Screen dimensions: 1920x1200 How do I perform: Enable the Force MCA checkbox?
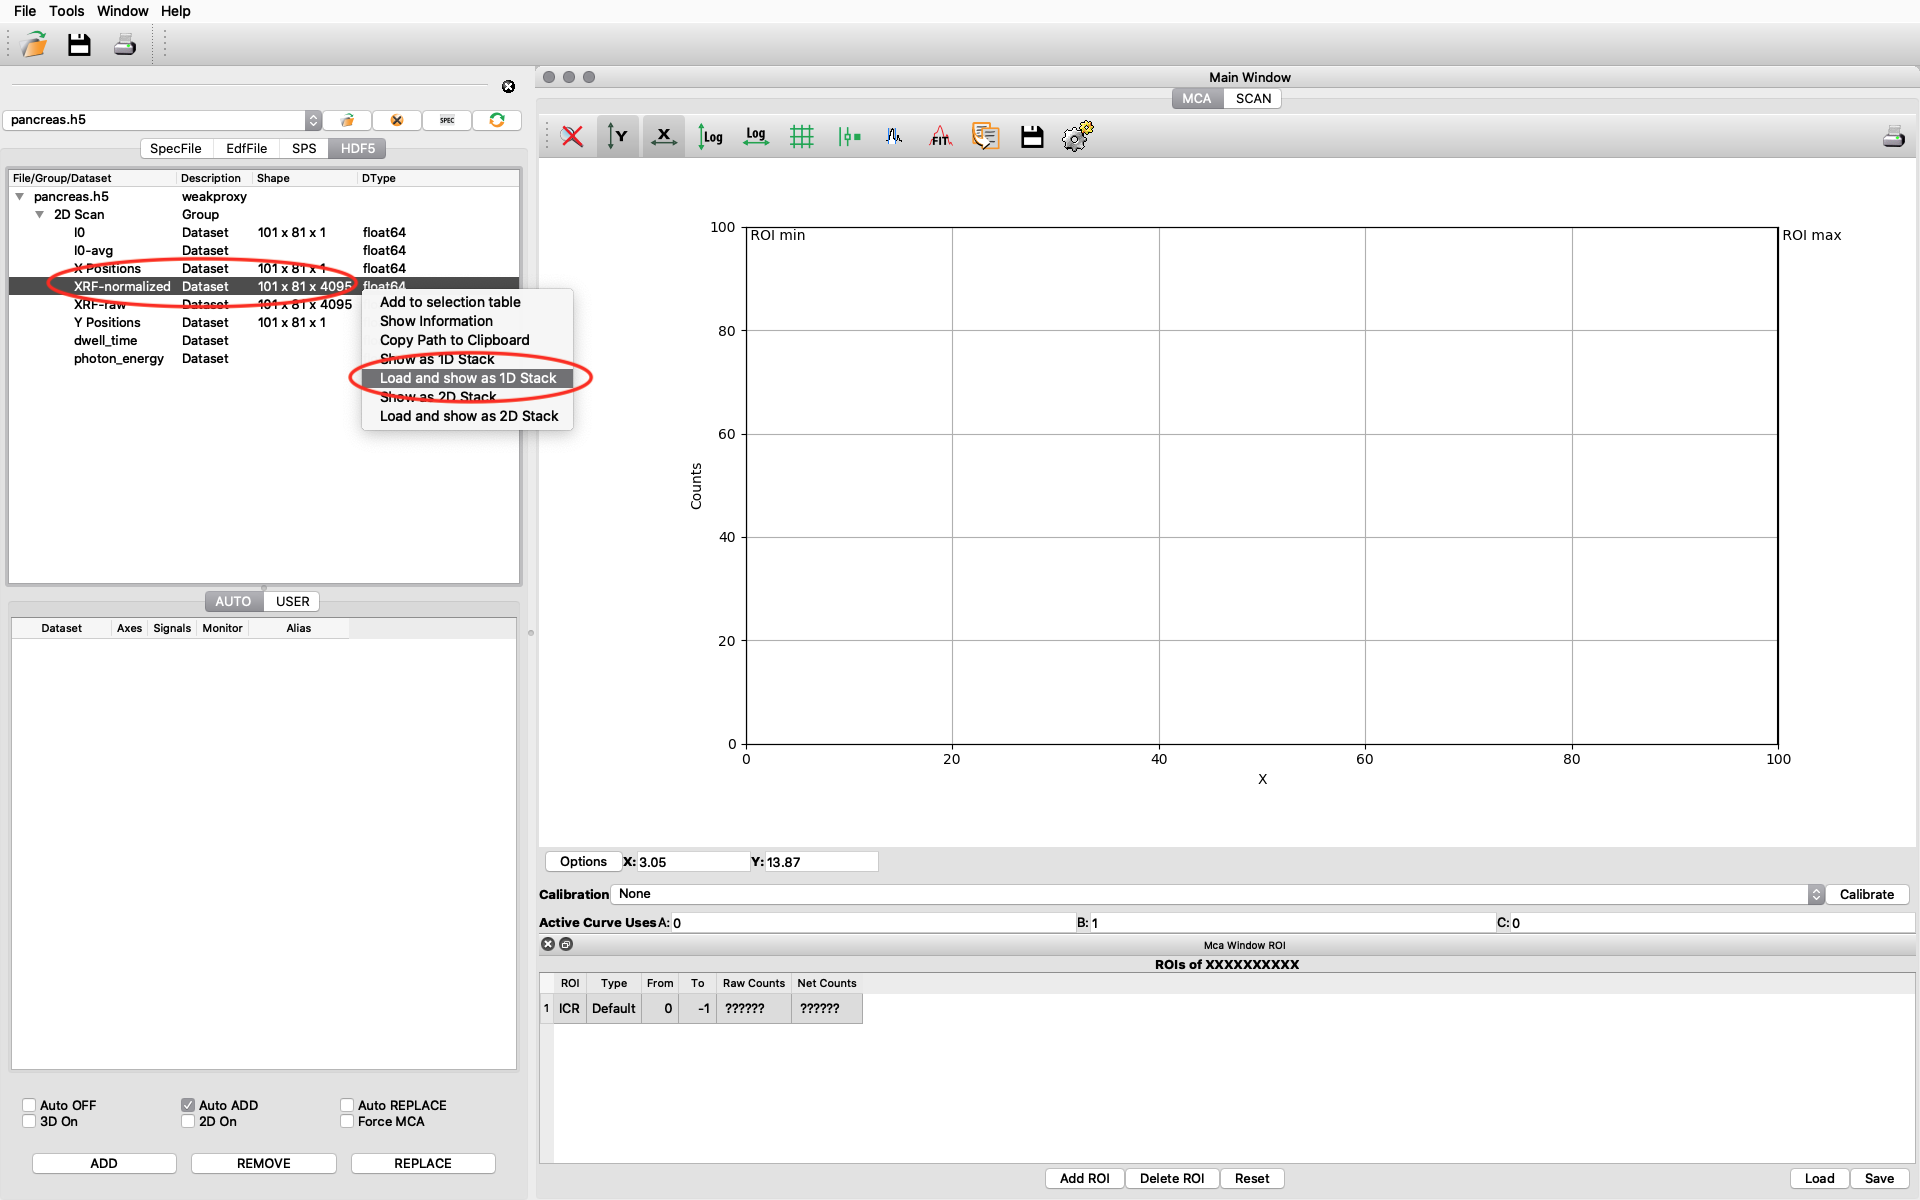(347, 1121)
